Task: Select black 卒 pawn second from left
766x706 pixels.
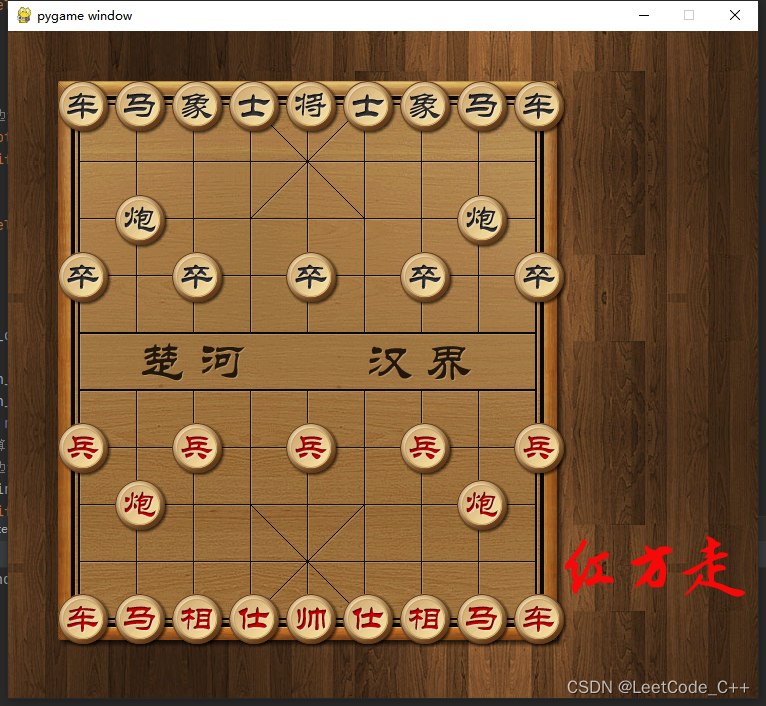Action: [197, 277]
